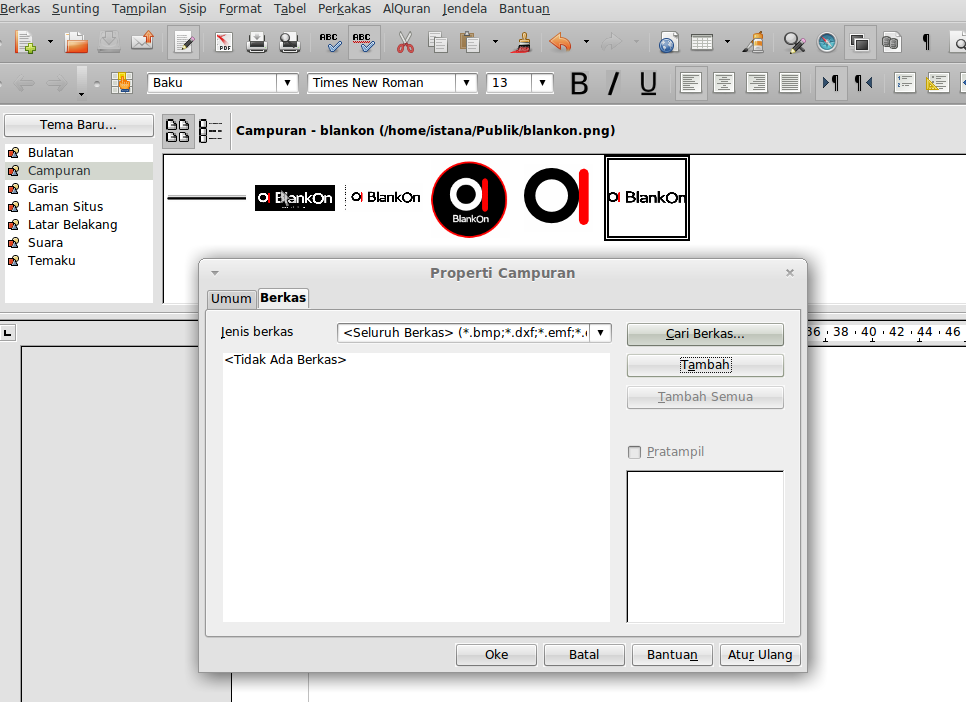966x702 pixels.
Task: Cancel with the Batal button
Action: click(x=584, y=655)
